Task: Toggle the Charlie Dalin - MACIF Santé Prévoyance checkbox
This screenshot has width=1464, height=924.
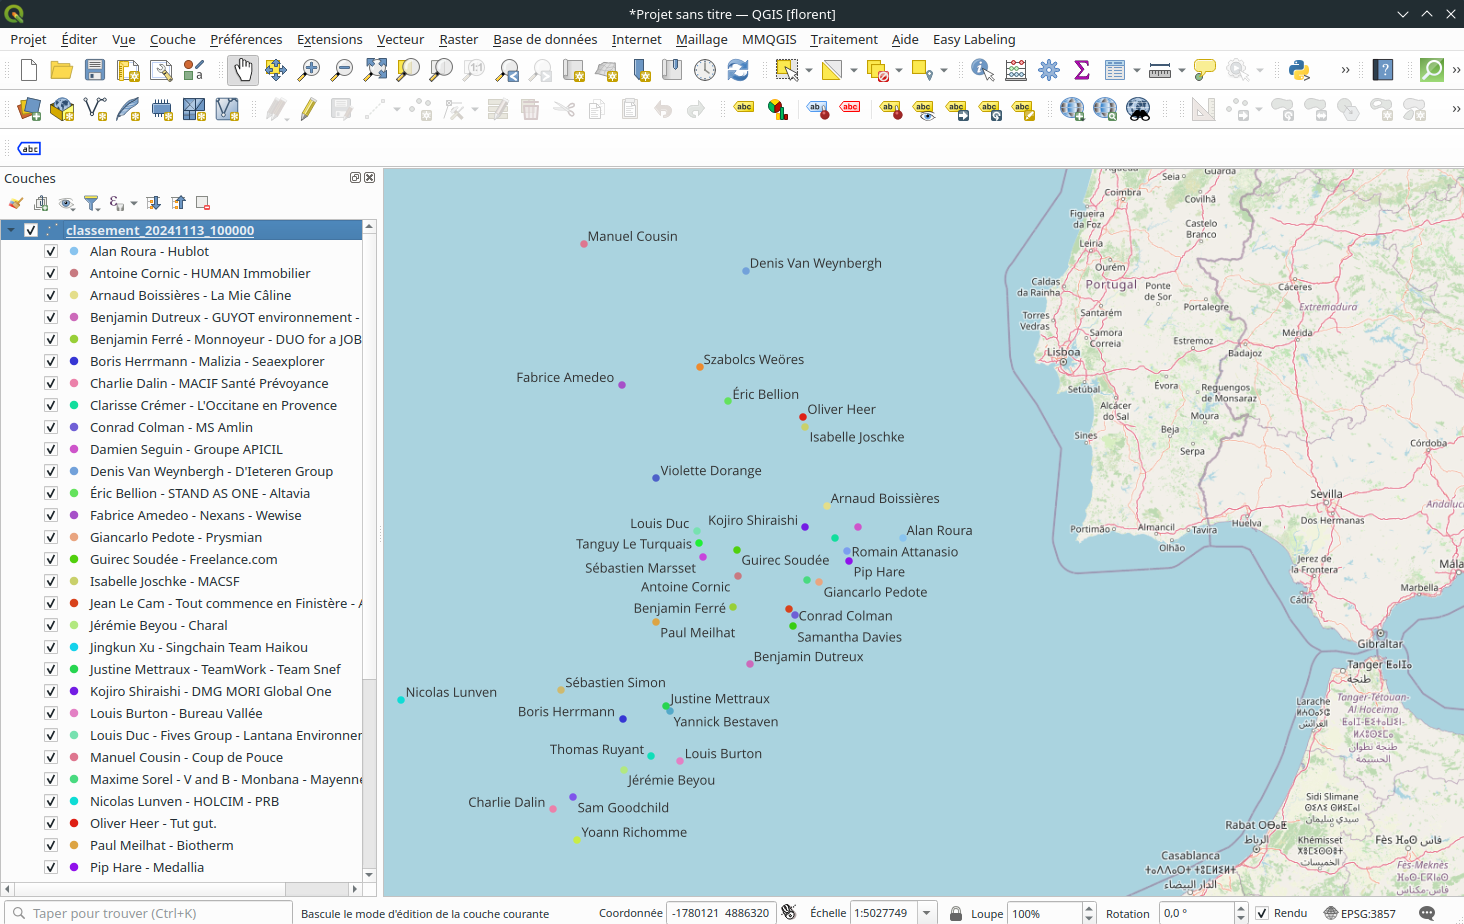Action: point(51,383)
